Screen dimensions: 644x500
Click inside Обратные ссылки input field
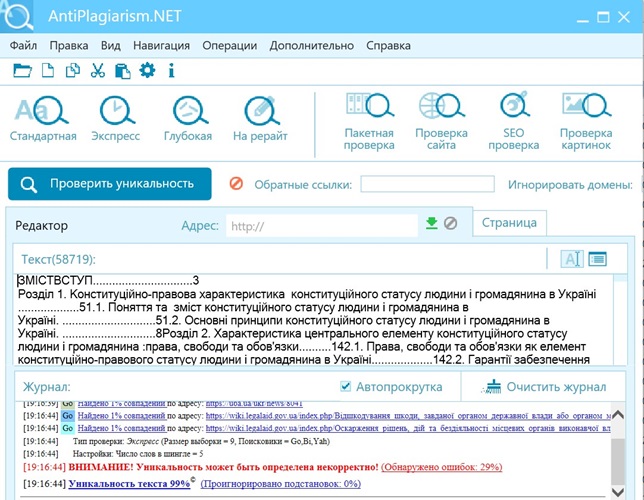coord(428,184)
